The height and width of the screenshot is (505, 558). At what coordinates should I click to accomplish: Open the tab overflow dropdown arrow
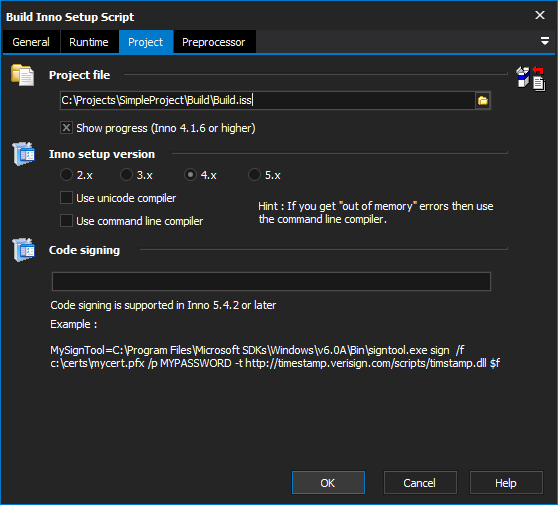pos(544,41)
